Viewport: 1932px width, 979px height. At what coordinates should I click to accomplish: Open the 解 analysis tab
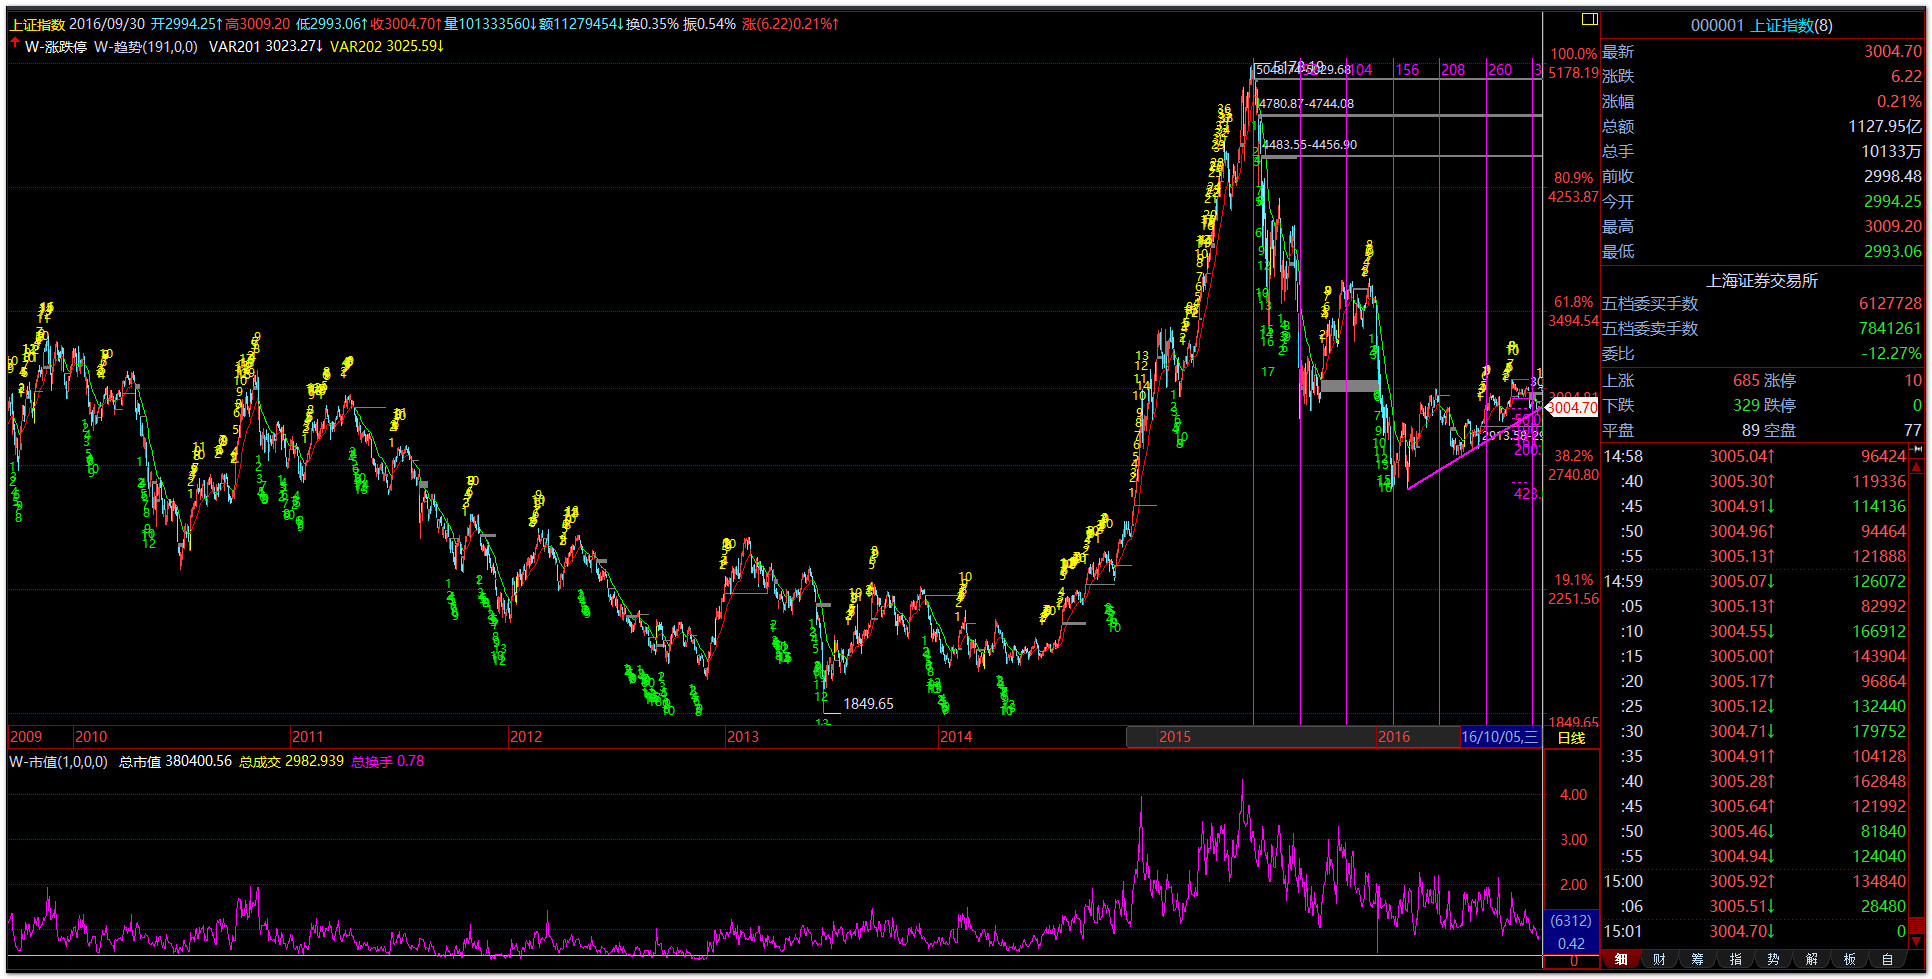point(1811,959)
